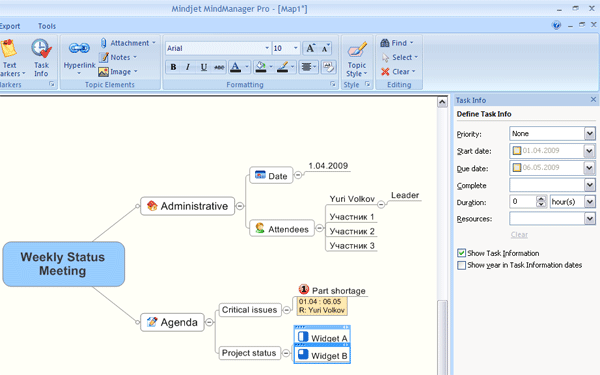600x375 pixels.
Task: Click the Date topic calendar icon
Action: (260, 174)
